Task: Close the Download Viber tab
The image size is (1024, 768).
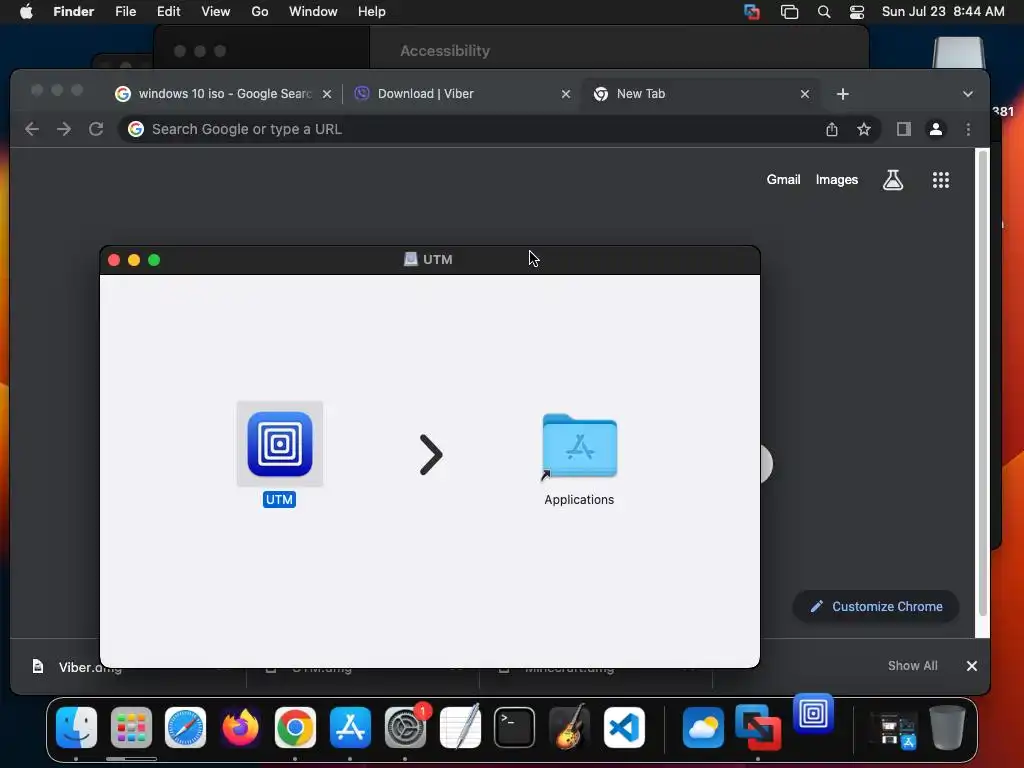Action: click(566, 94)
